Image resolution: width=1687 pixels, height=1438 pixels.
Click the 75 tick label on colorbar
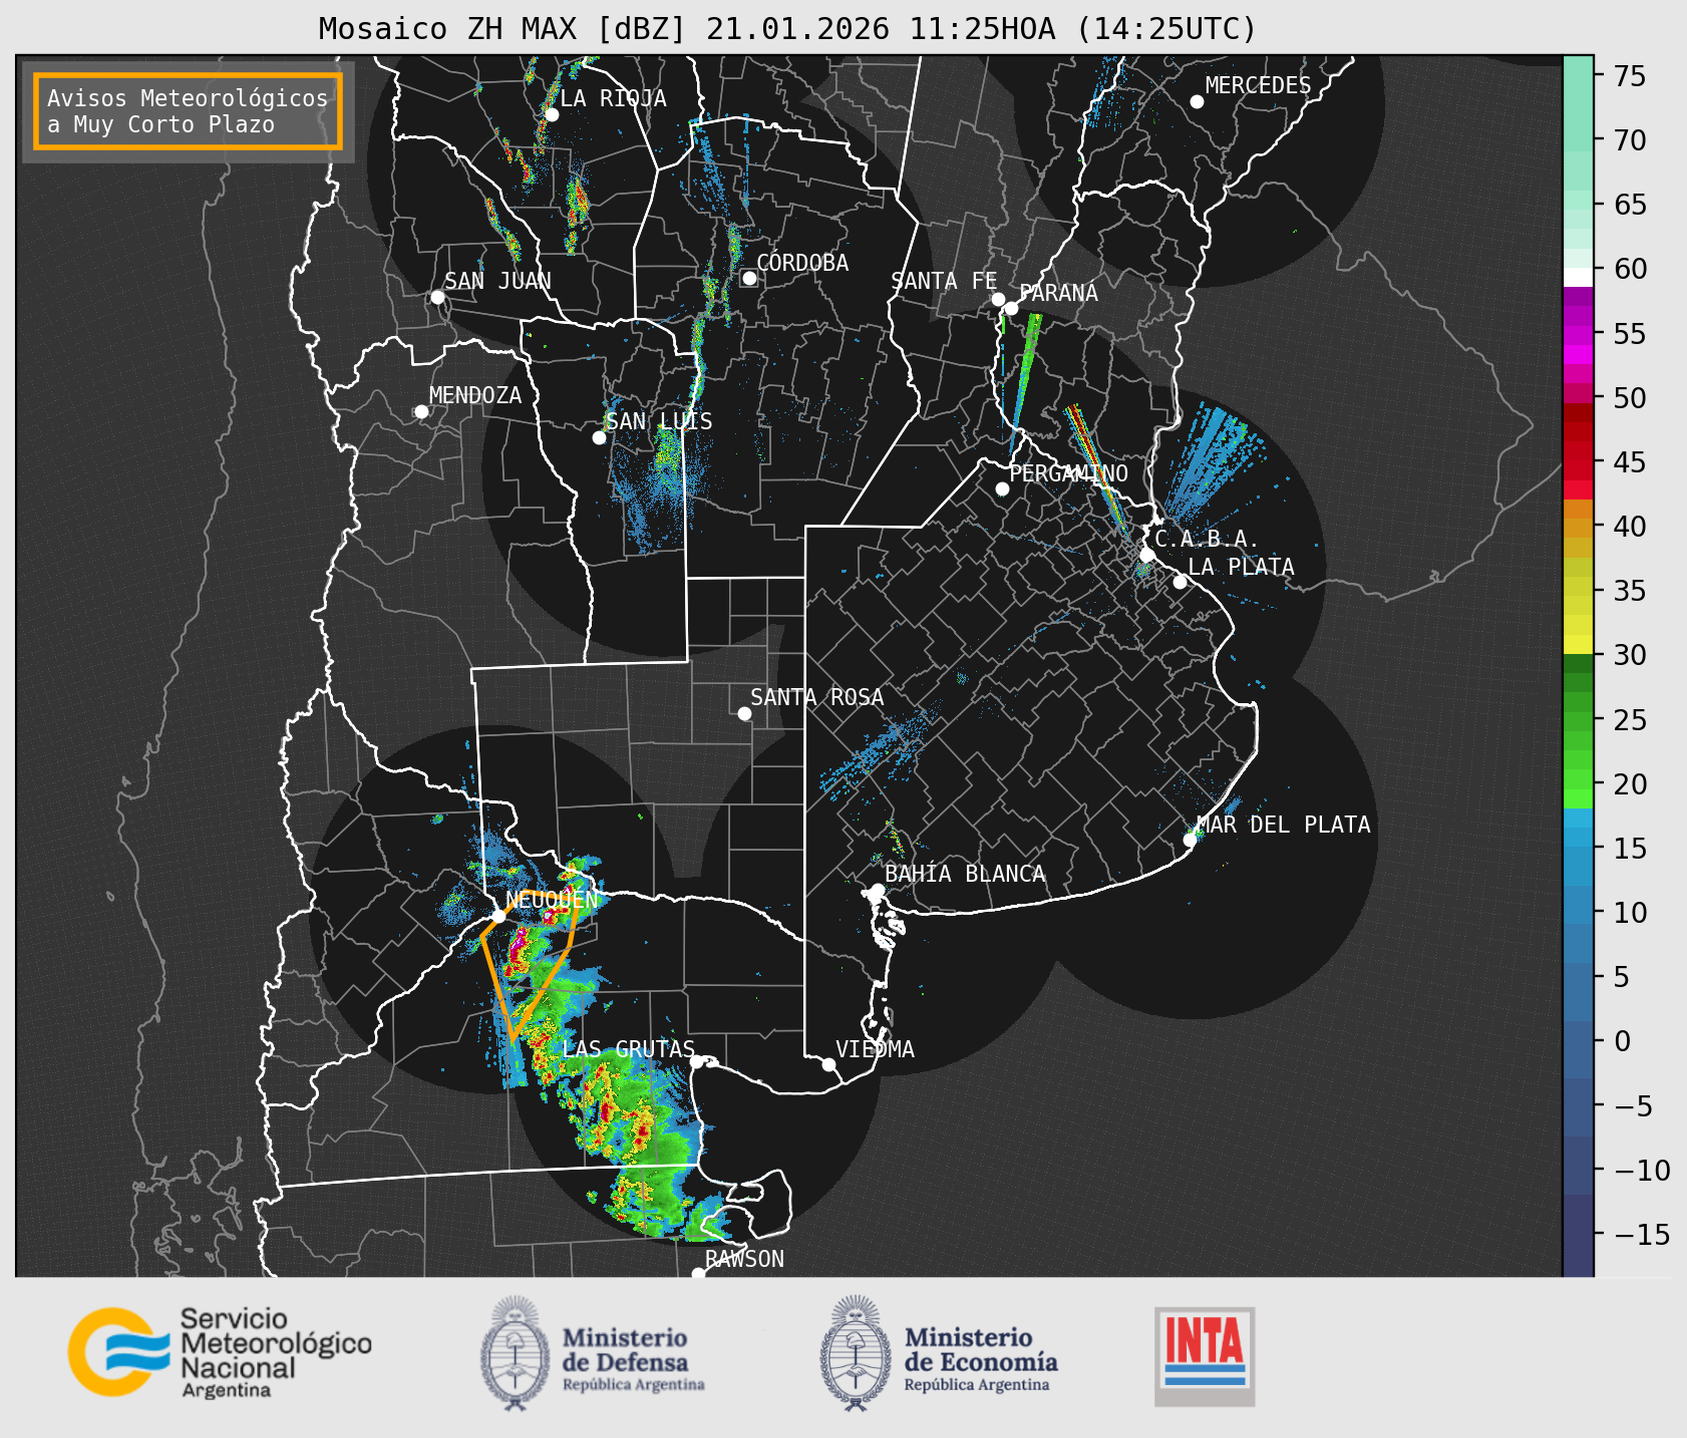coord(1629,76)
